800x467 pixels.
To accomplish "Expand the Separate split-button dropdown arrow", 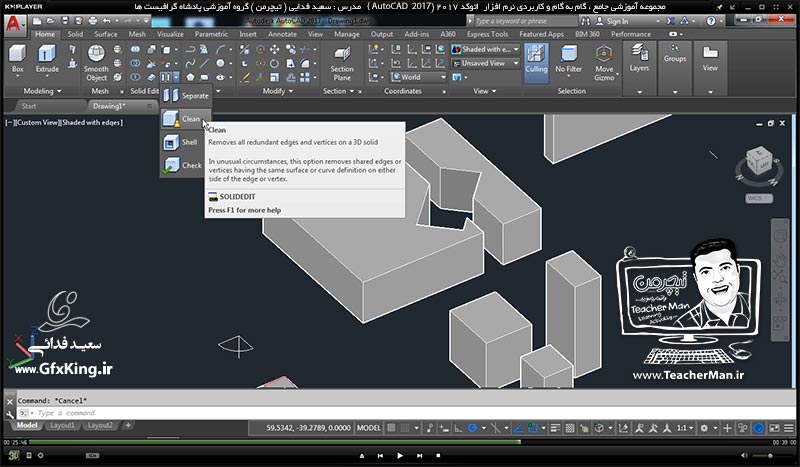I will pos(176,78).
